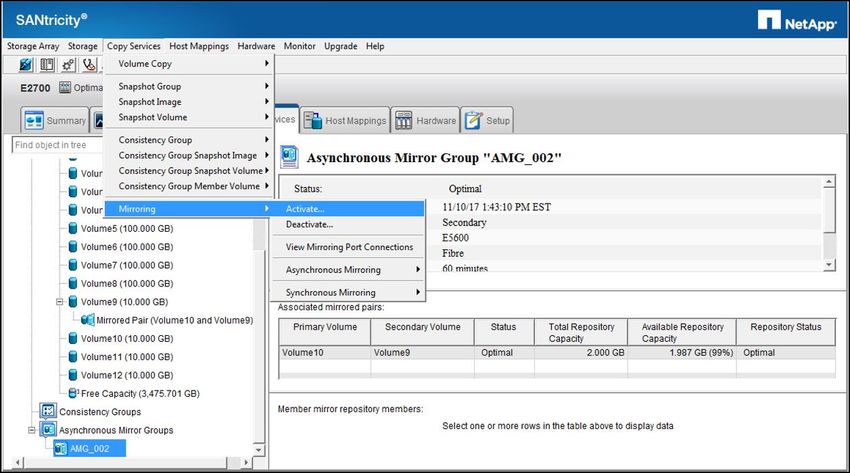This screenshot has width=850, height=473.
Task: Click the tree panel scroll down arrow
Action: pyautogui.click(x=259, y=450)
